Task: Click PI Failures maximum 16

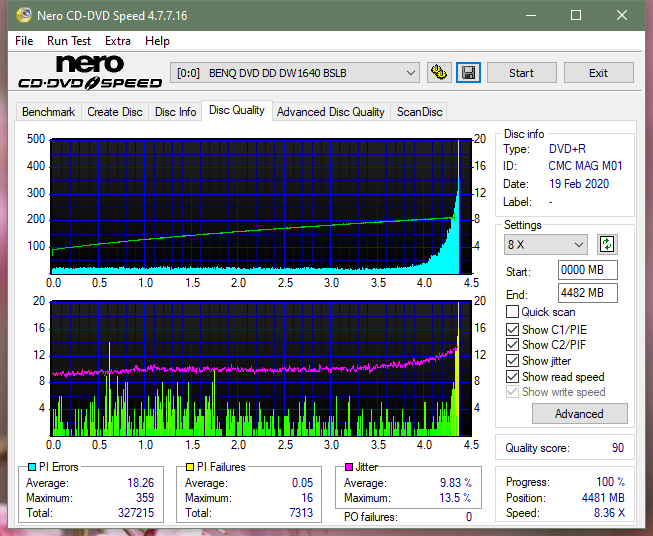Action: (307, 497)
